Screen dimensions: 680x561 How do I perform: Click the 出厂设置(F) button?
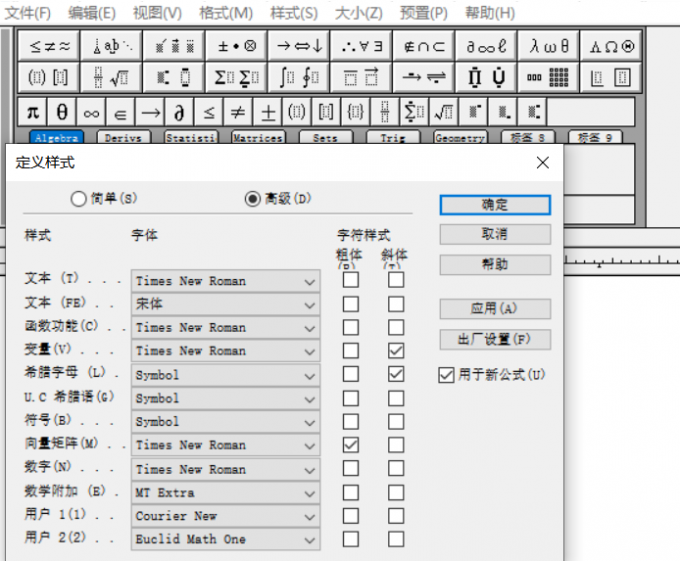click(x=495, y=339)
